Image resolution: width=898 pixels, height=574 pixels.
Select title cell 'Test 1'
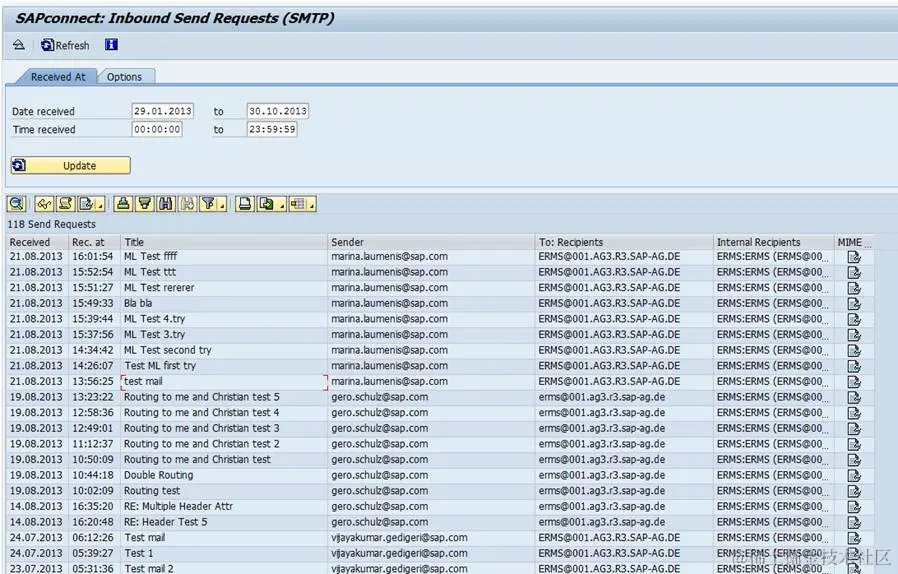pos(224,553)
